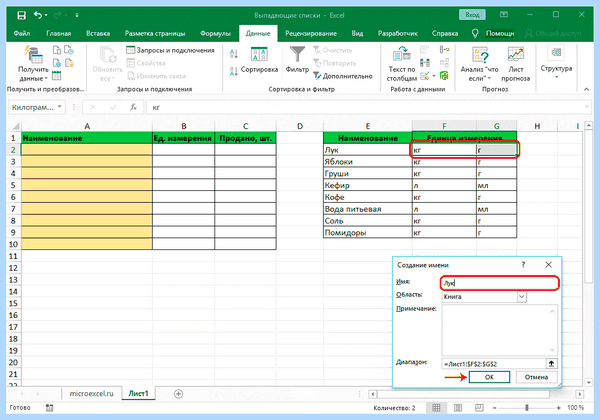
Task: Click the horizontal scrollbar right arrow
Action: coord(580,394)
